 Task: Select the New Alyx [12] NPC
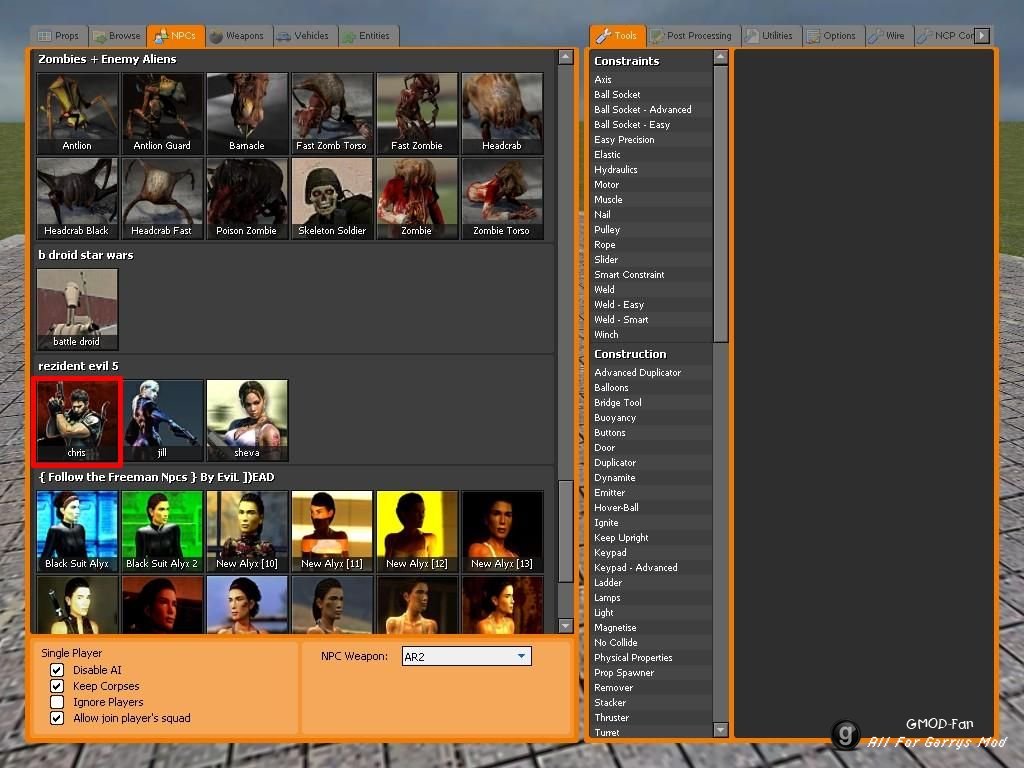pos(417,531)
